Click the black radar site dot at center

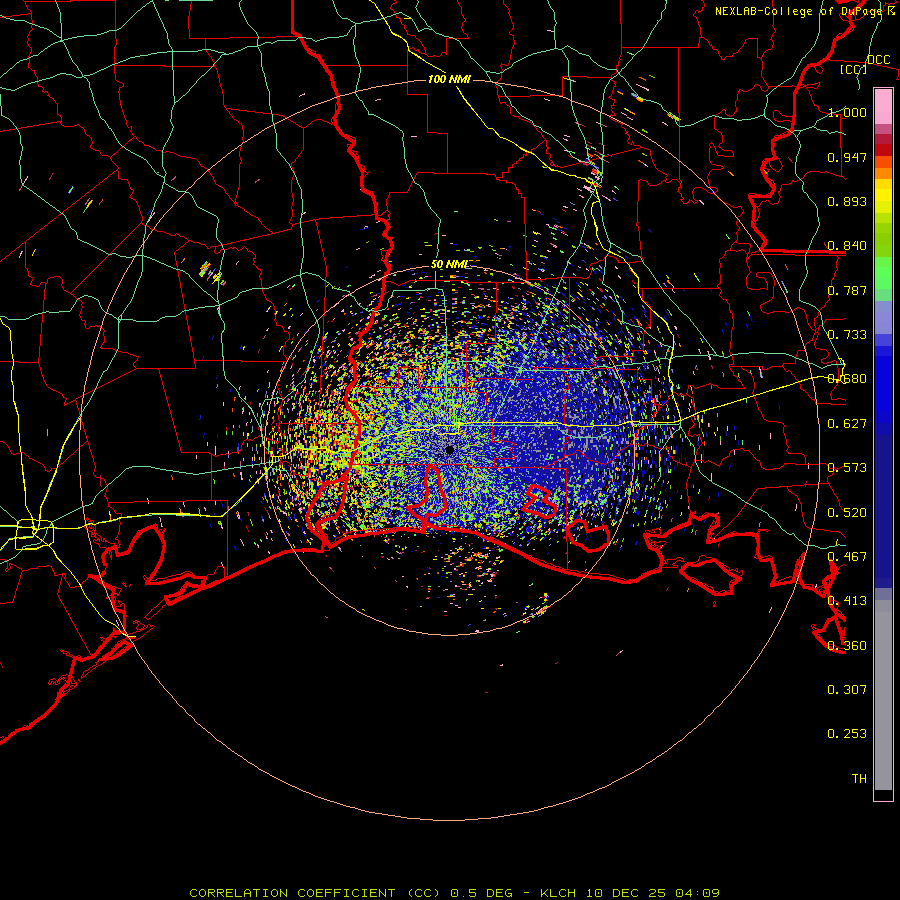[450, 450]
